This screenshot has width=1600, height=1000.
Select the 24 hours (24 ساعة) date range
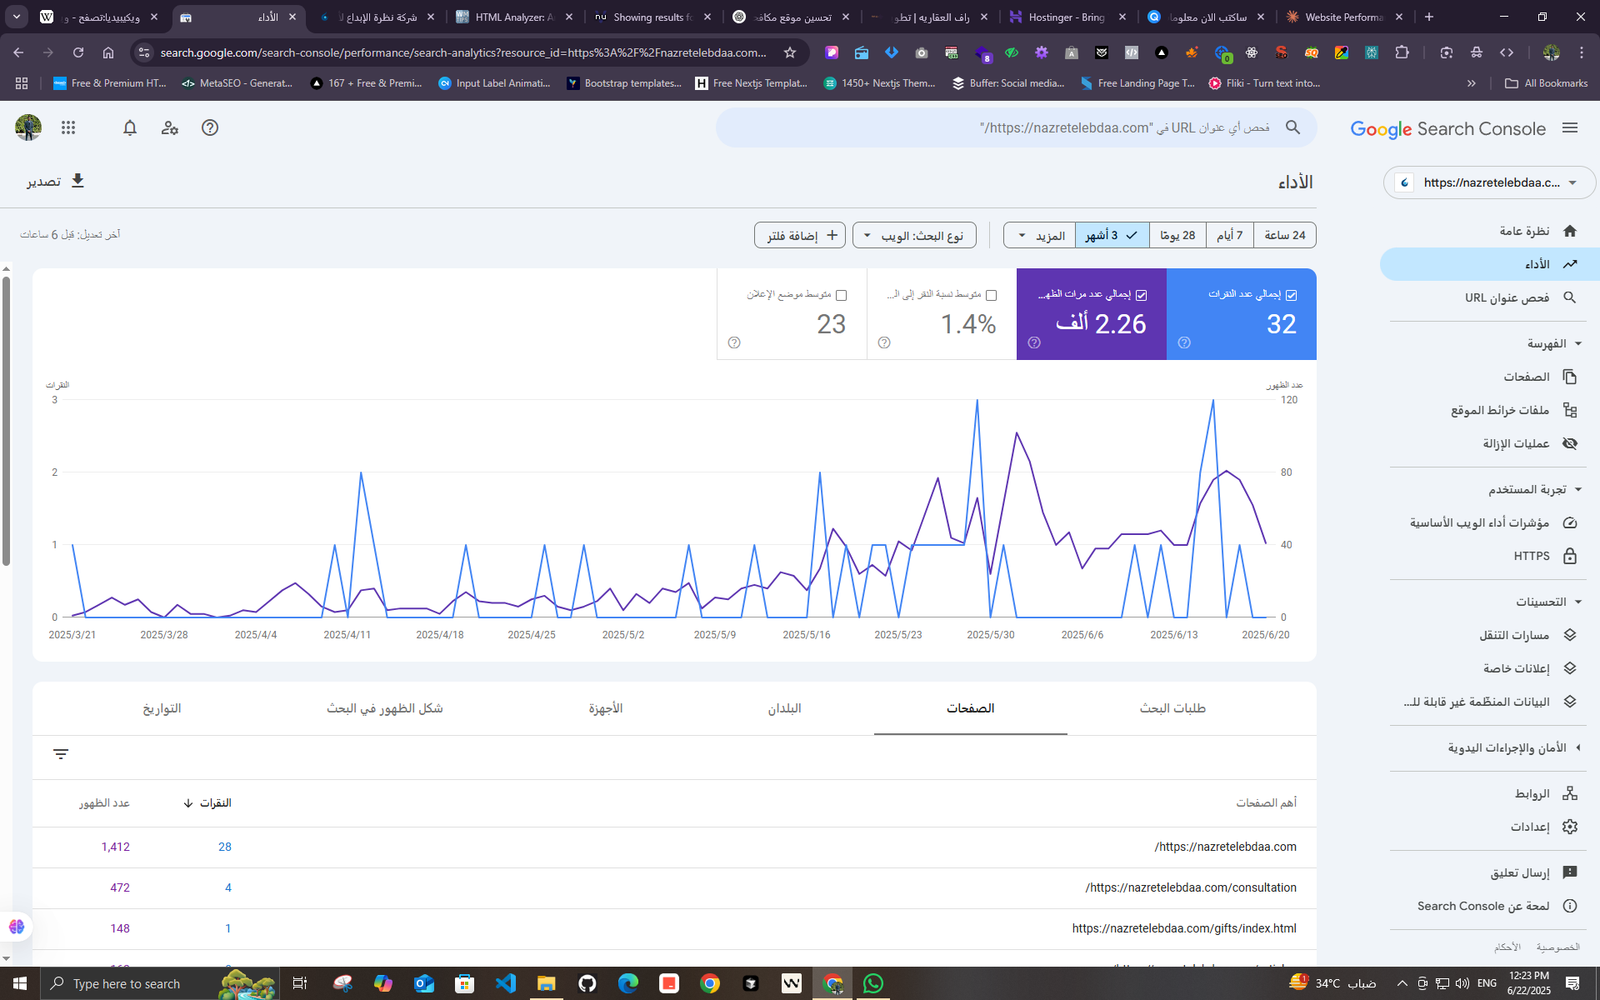click(x=1284, y=235)
